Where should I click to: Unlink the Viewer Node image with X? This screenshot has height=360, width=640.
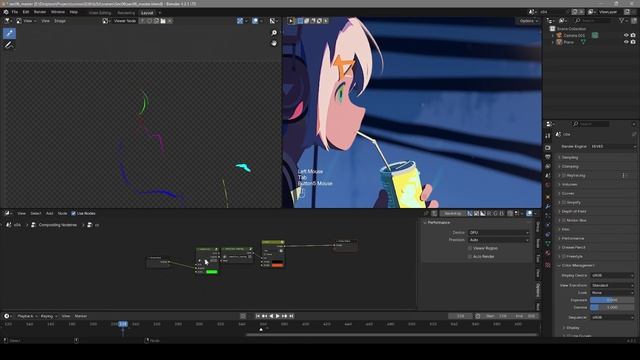[170, 21]
